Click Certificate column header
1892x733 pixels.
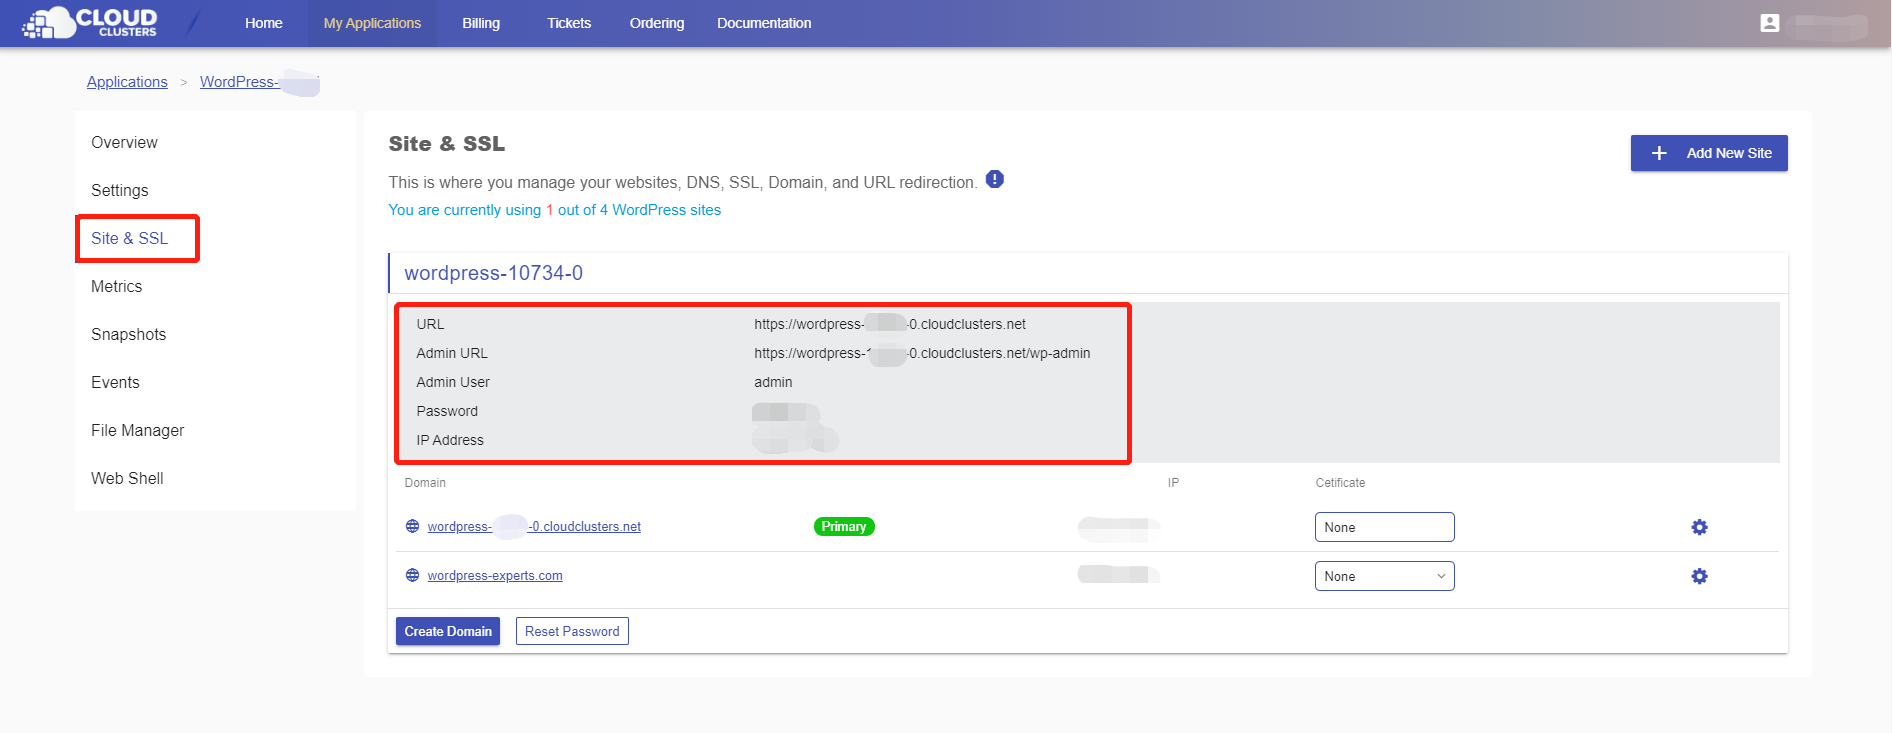tap(1340, 483)
